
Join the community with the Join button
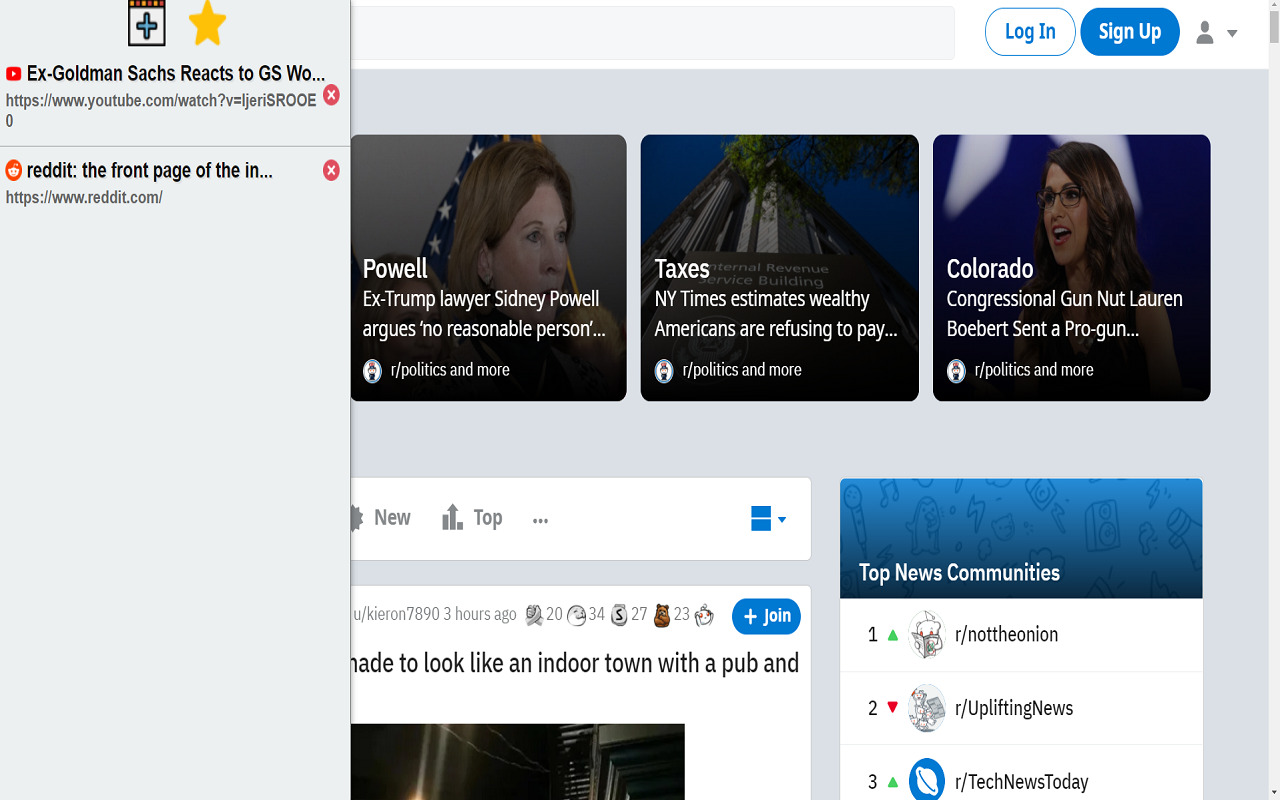[x=766, y=616]
